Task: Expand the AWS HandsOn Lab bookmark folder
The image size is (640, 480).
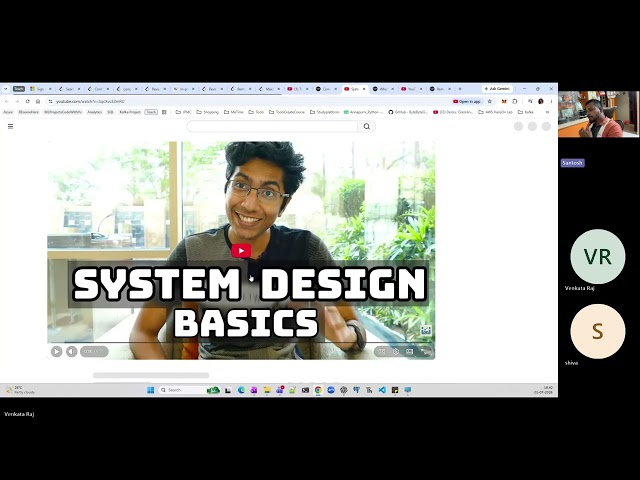Action: 496,112
